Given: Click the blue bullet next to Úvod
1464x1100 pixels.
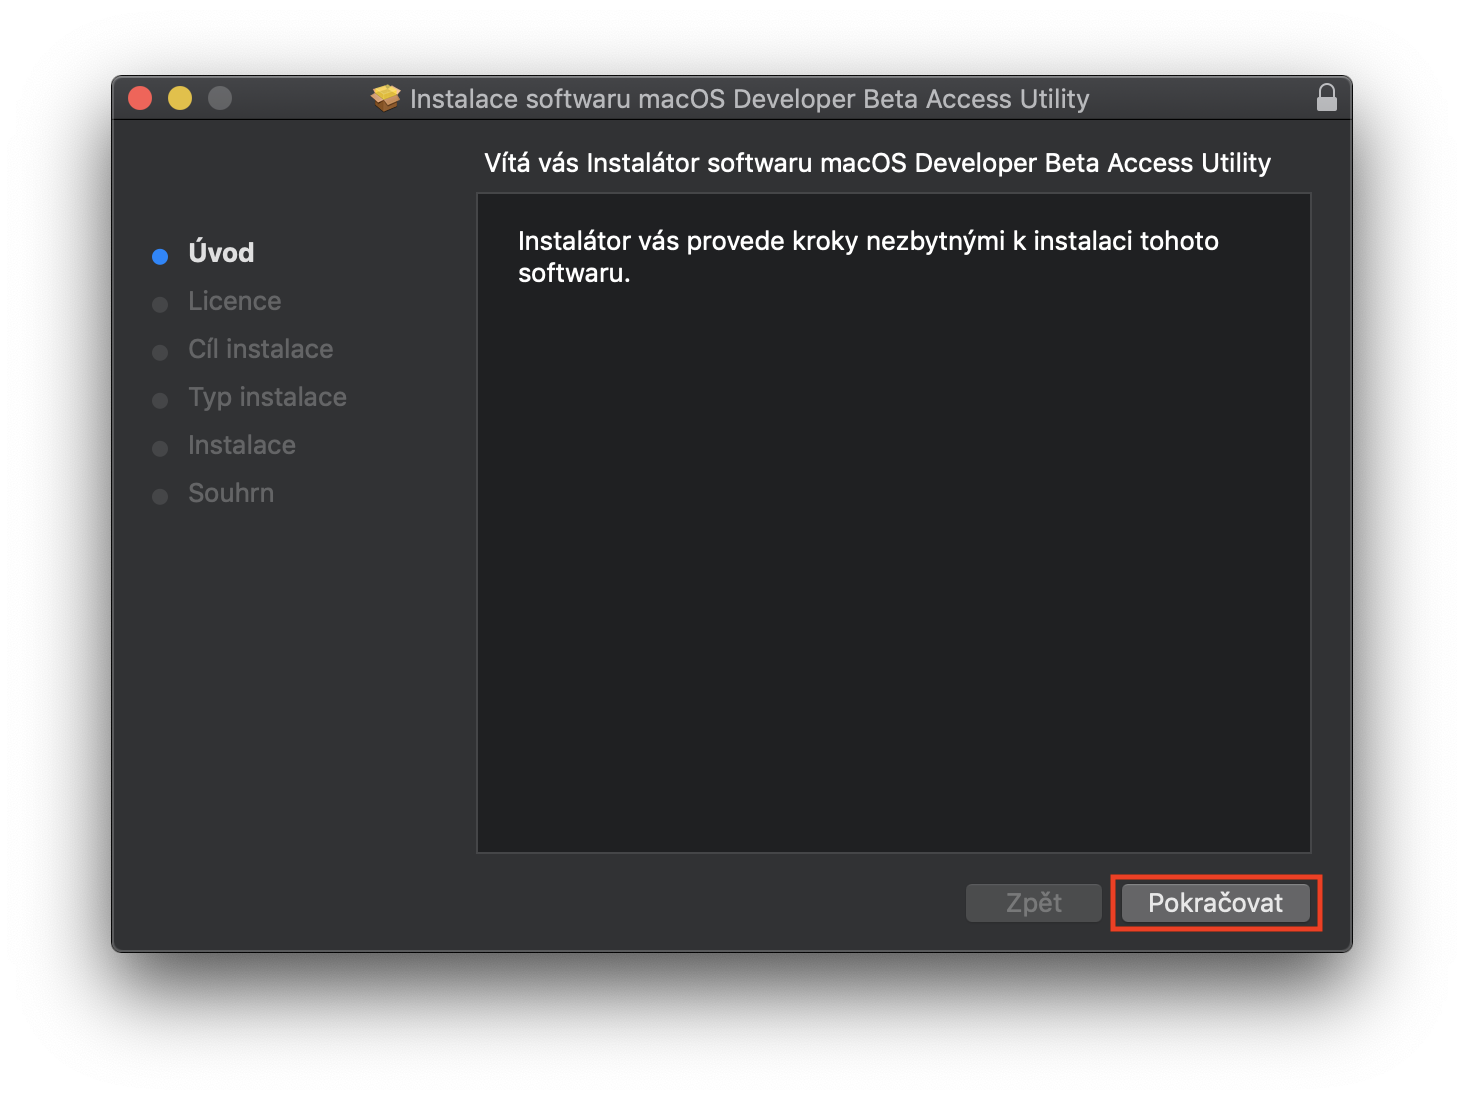Looking at the screenshot, I should point(160,257).
